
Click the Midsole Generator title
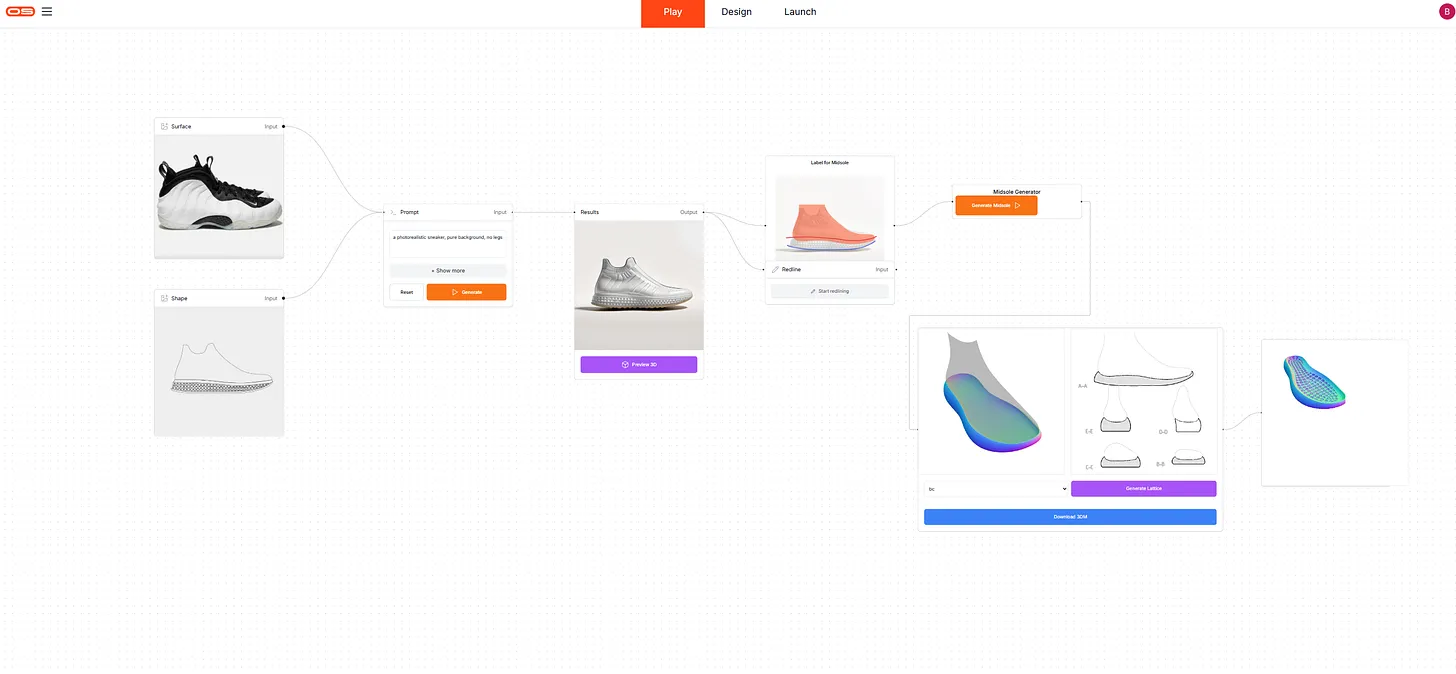[1017, 192]
